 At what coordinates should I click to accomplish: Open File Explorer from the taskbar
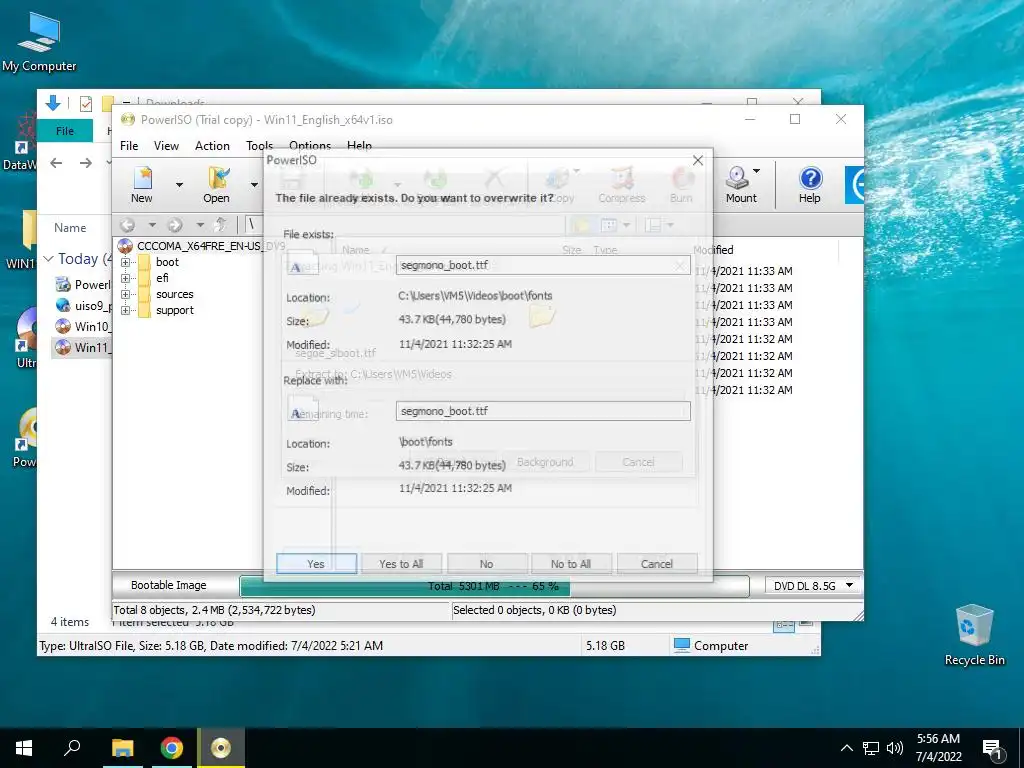[122, 748]
